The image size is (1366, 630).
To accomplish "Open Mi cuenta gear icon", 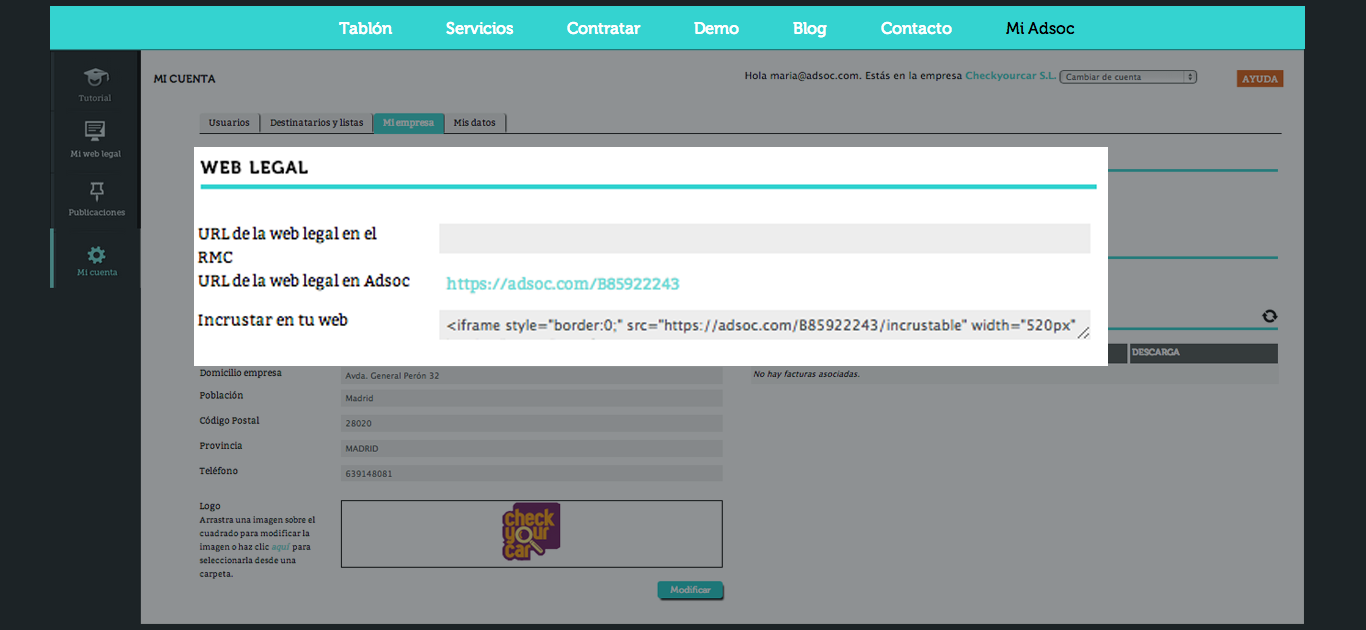I will (x=96, y=255).
